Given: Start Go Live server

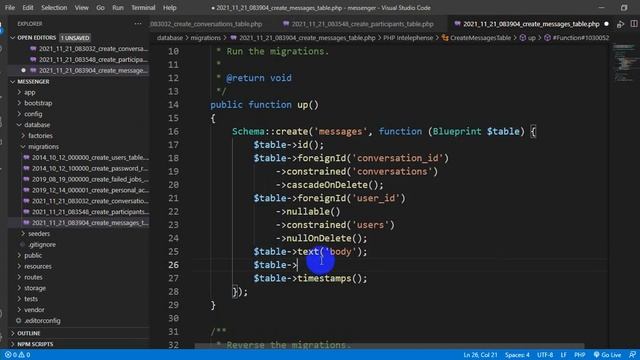Looking at the screenshot, I should [x=607, y=355].
